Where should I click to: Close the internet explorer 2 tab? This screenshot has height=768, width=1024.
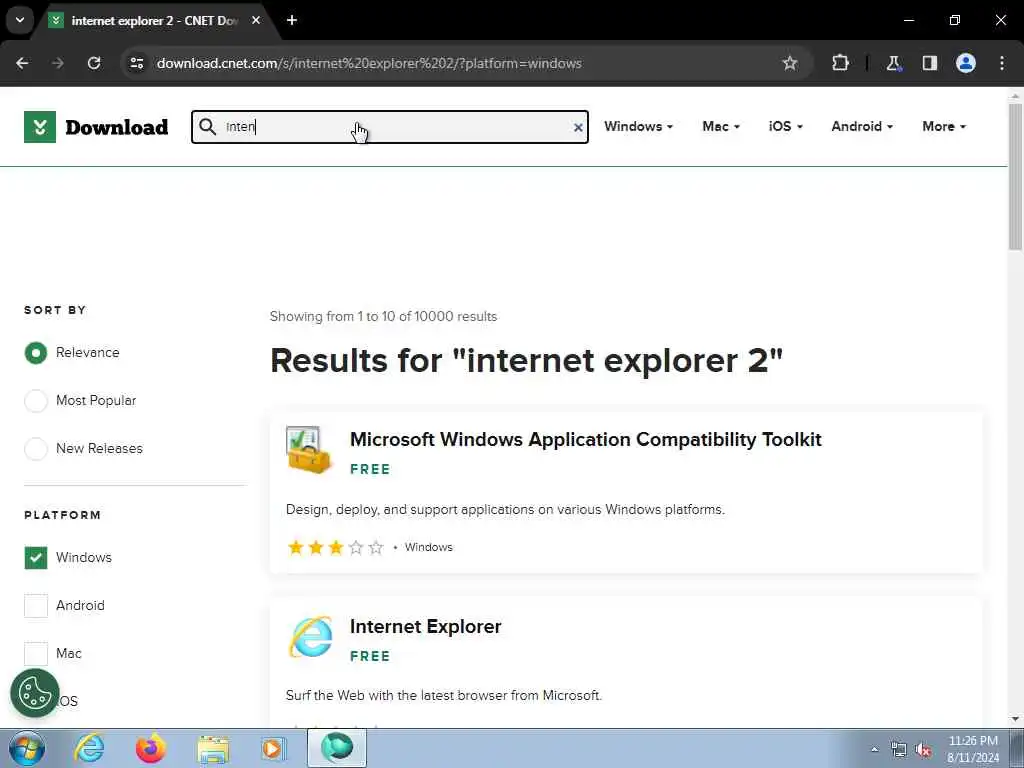pyautogui.click(x=256, y=20)
